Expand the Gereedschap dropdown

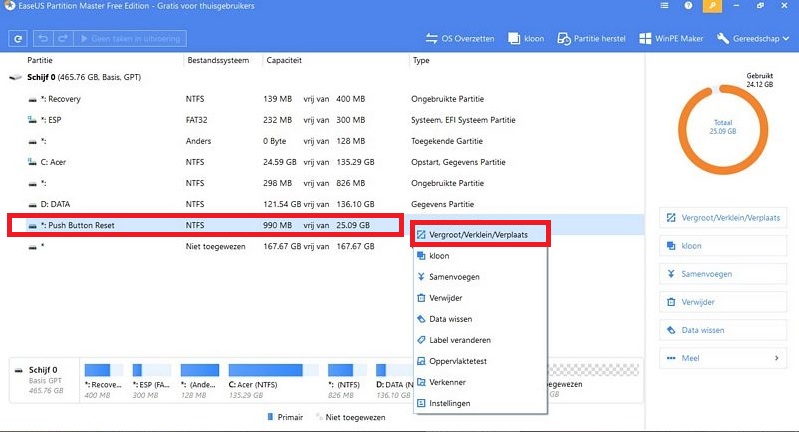point(753,39)
